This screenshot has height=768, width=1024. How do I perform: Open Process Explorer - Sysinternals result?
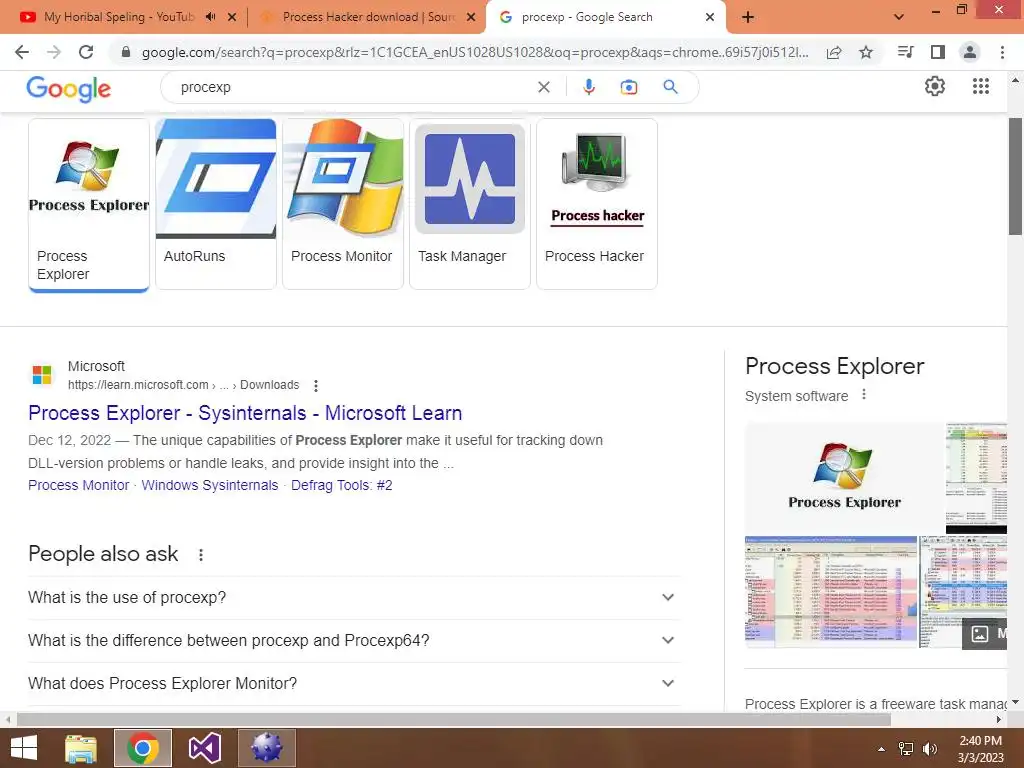click(x=245, y=413)
